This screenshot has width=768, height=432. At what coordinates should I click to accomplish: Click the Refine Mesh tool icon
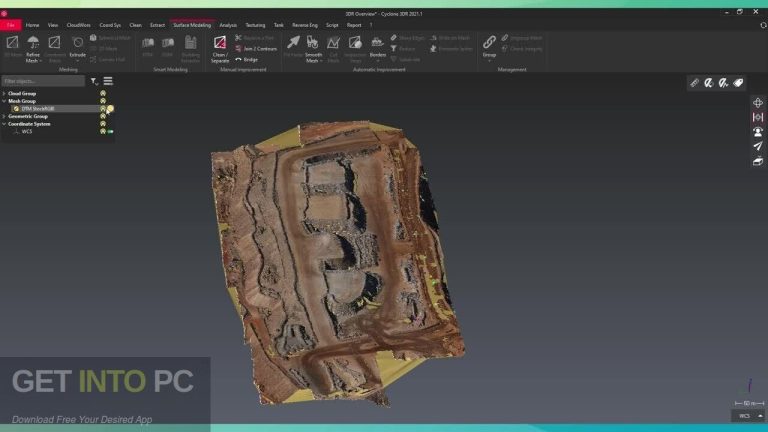pos(33,43)
